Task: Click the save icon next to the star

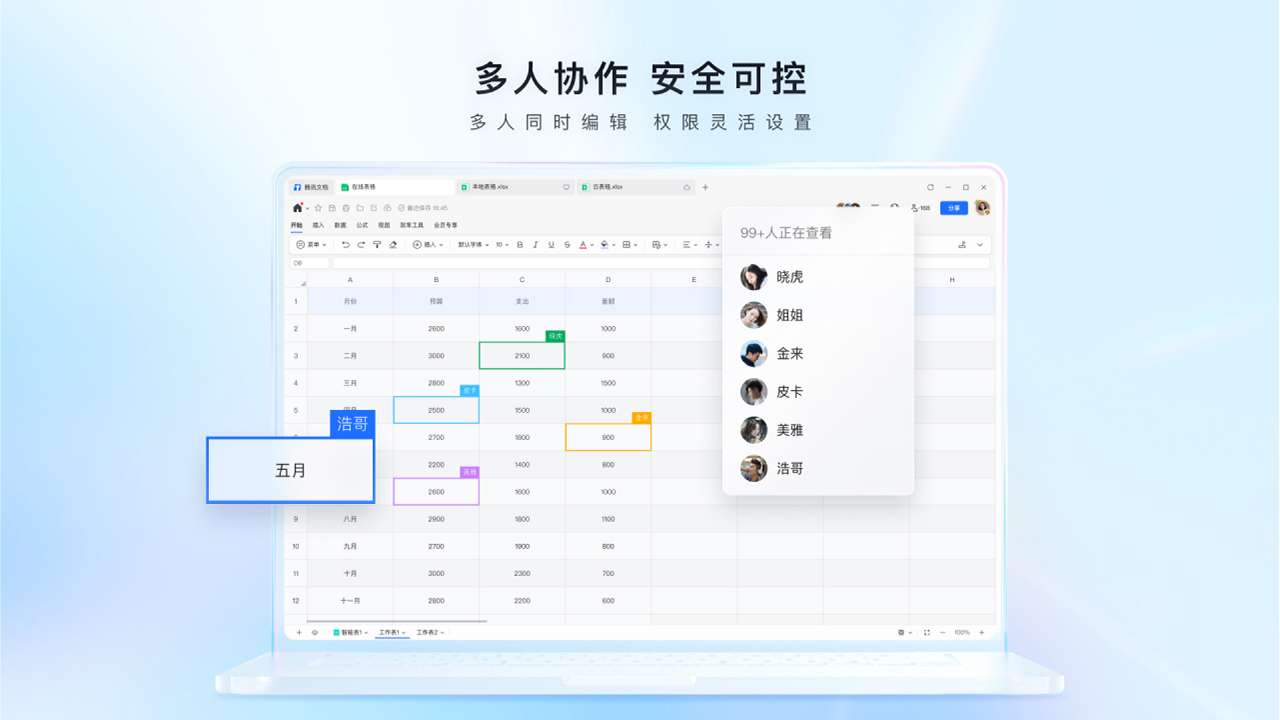Action: click(332, 208)
